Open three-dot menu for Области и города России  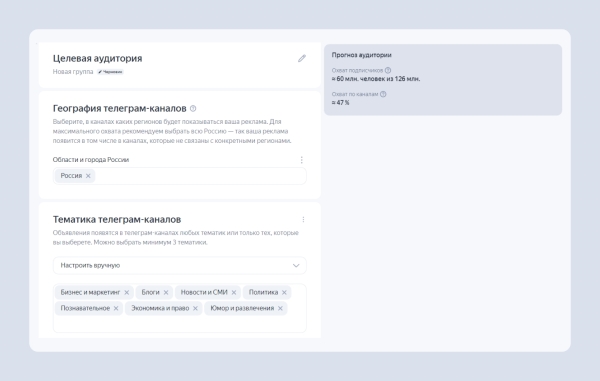pos(302,160)
